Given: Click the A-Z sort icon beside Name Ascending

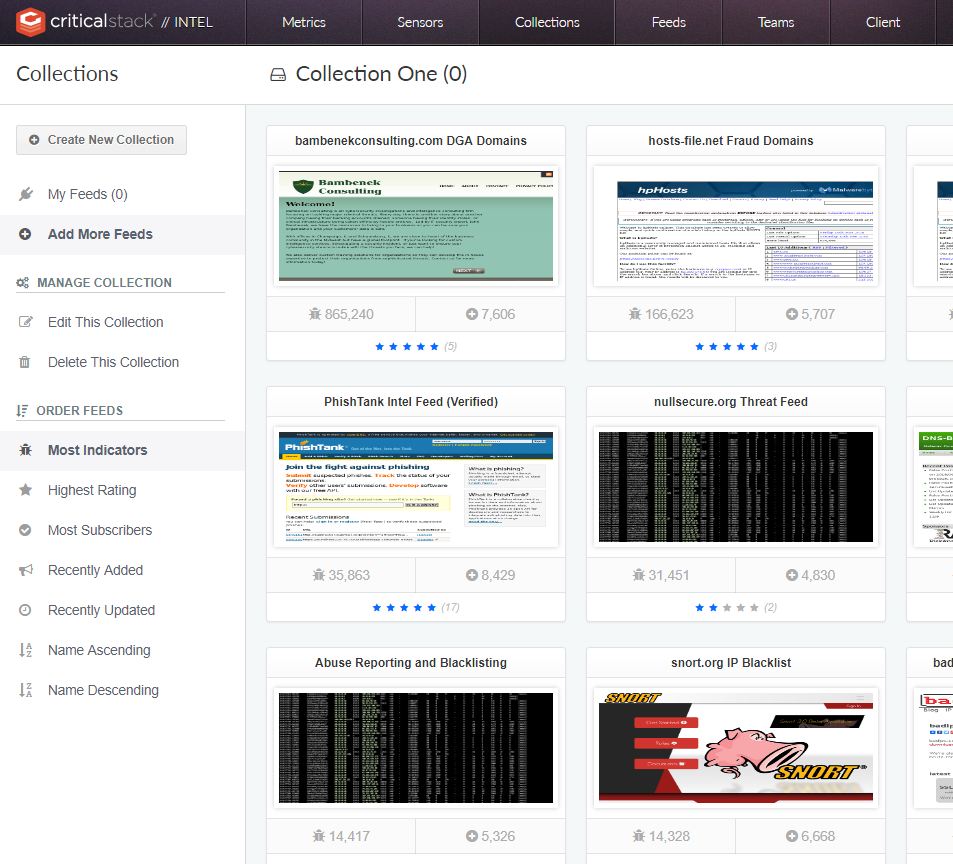Looking at the screenshot, I should tap(26, 650).
